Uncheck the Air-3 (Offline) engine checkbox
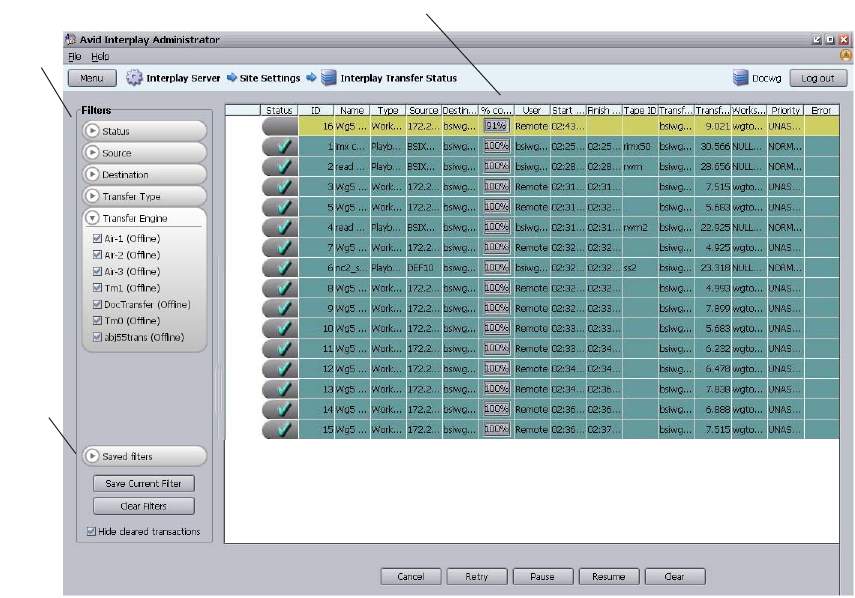Screen dimensions: 855x598 pos(98,271)
